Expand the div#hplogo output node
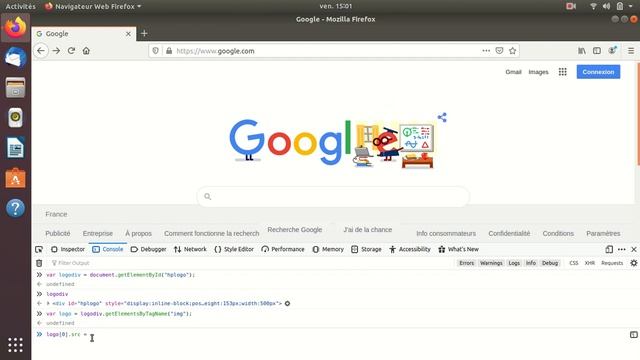Screen dimensions: 640x360 click(x=48, y=304)
